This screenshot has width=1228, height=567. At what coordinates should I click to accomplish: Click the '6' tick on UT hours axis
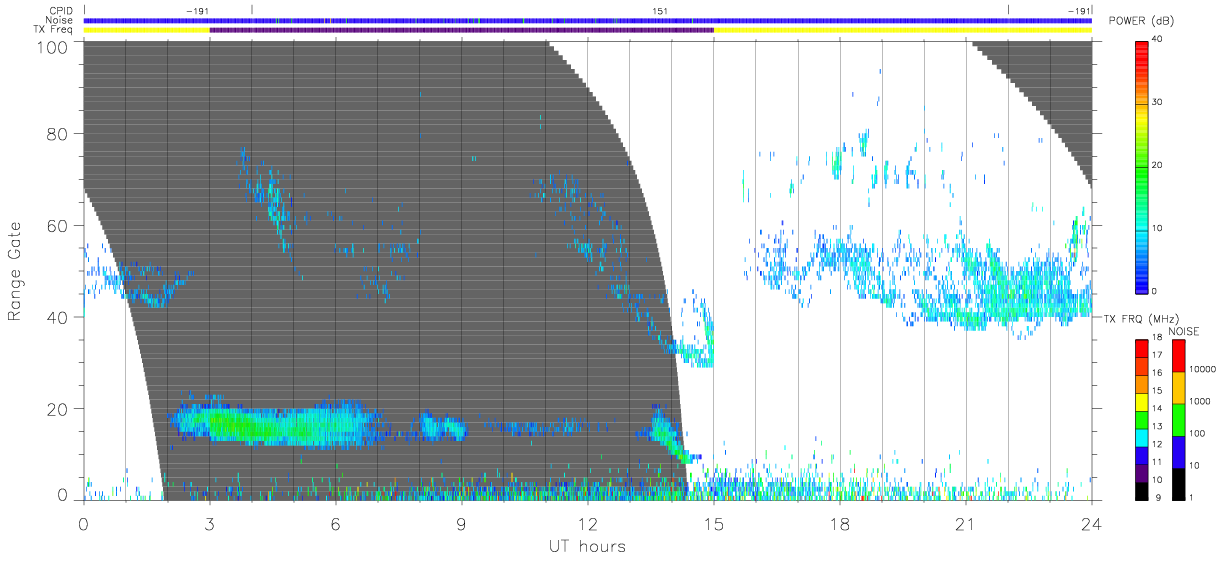335,522
